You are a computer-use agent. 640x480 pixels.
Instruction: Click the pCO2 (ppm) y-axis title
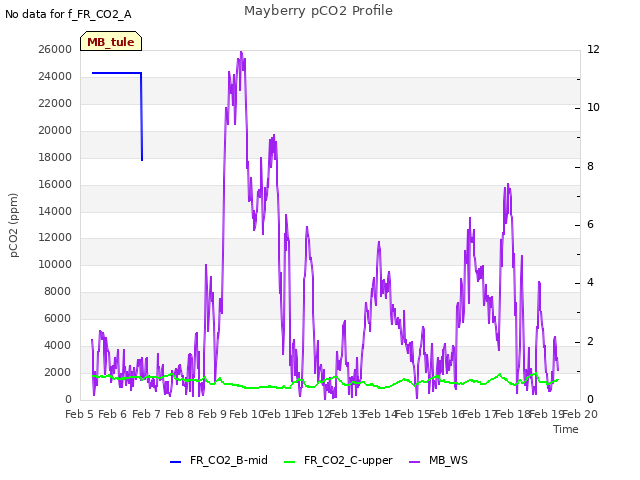(14, 225)
